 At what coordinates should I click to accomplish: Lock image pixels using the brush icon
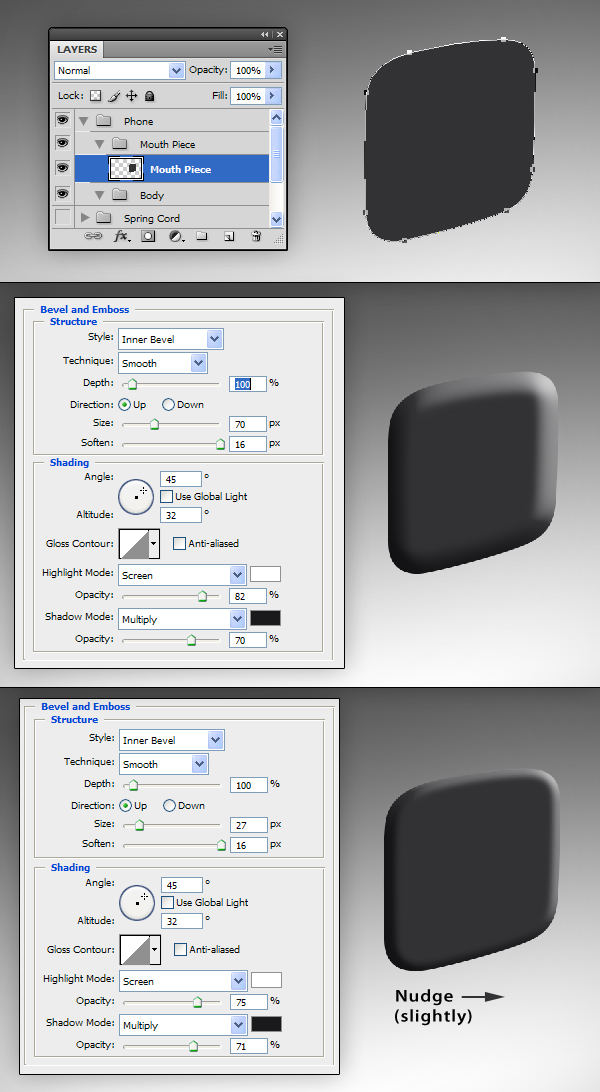pos(114,95)
